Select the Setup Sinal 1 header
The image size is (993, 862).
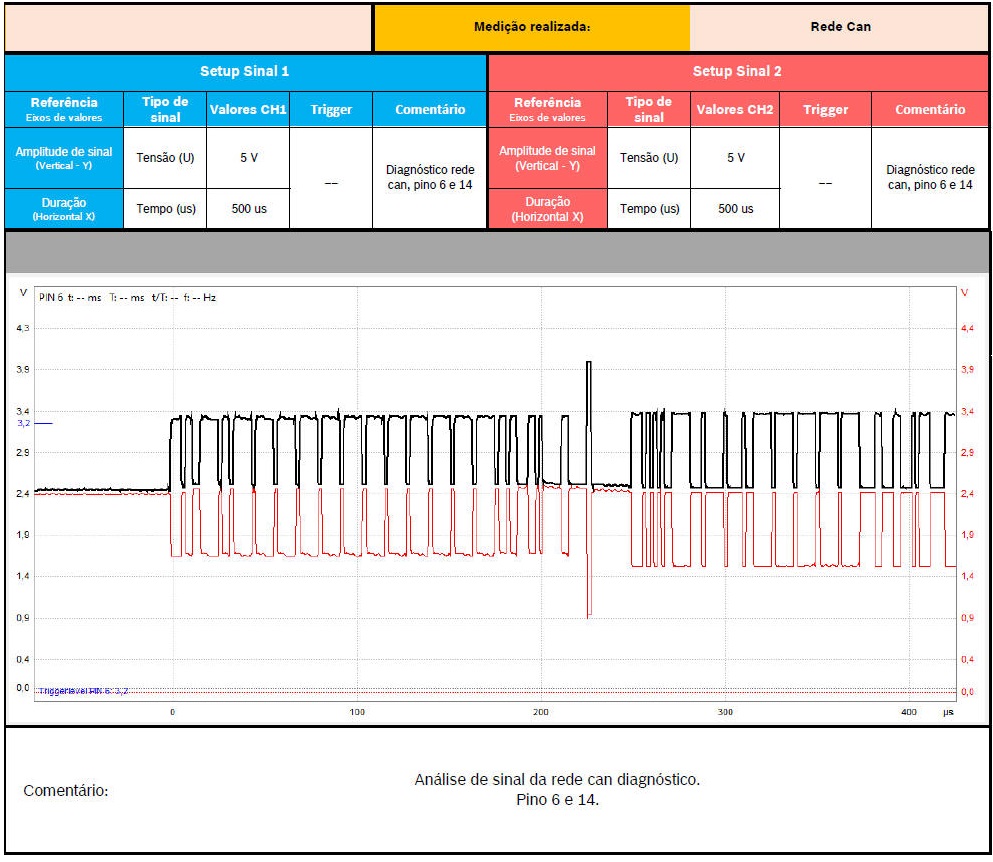click(245, 71)
